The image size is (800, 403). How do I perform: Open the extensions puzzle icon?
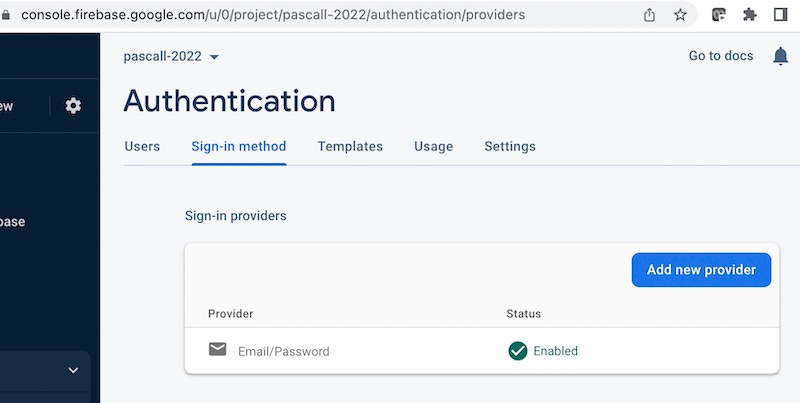pos(749,15)
